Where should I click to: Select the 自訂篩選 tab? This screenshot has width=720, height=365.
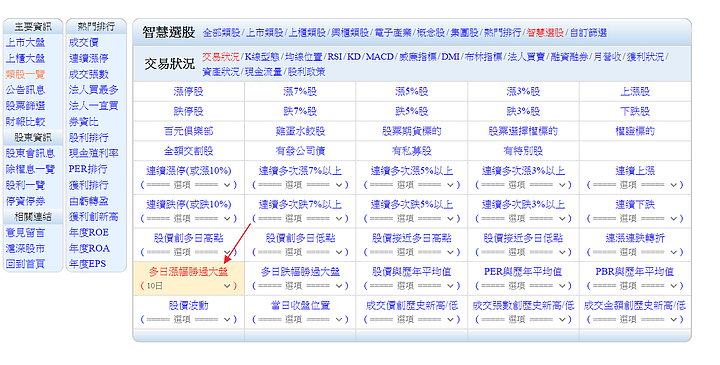coord(588,33)
